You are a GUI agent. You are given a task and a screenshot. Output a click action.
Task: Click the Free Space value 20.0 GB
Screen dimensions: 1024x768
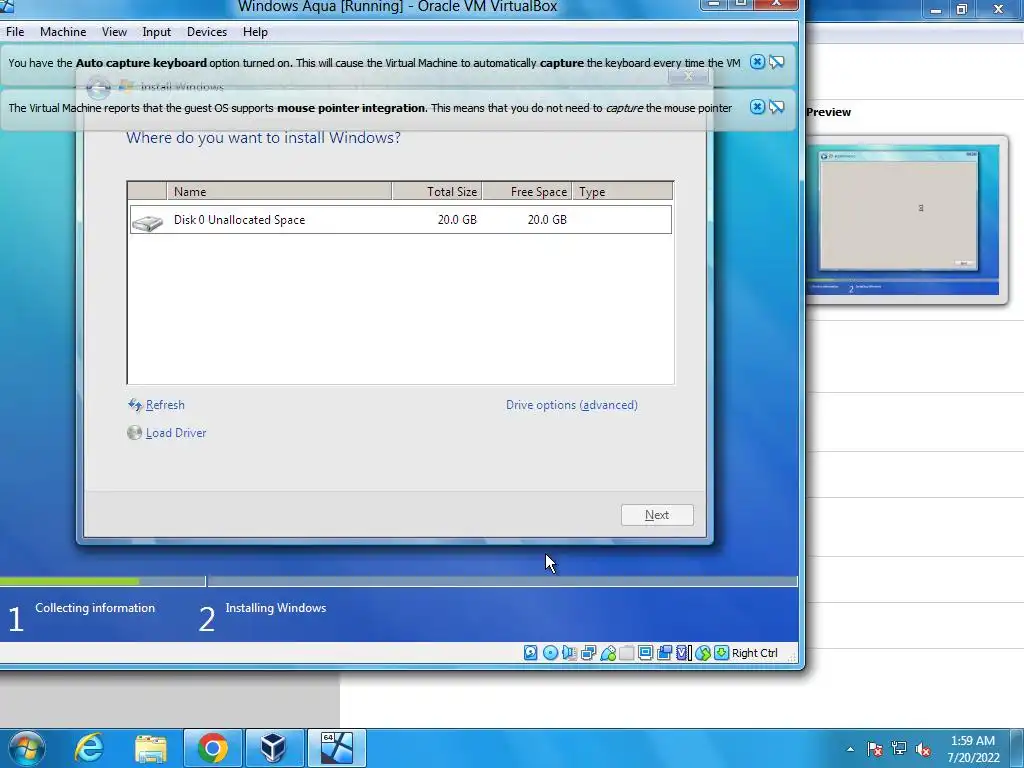547,219
